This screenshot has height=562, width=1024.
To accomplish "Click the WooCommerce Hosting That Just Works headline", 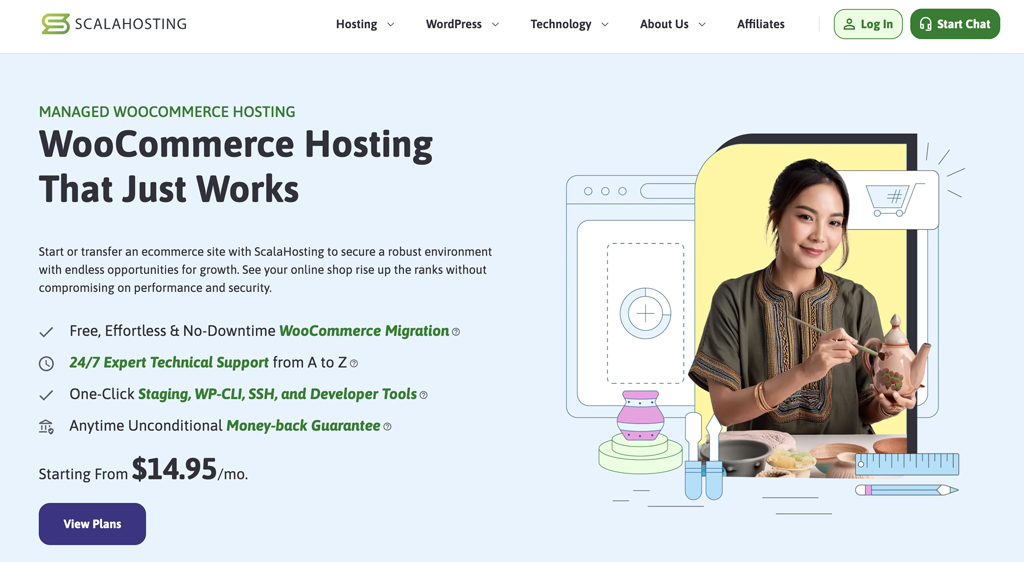I will click(x=236, y=166).
